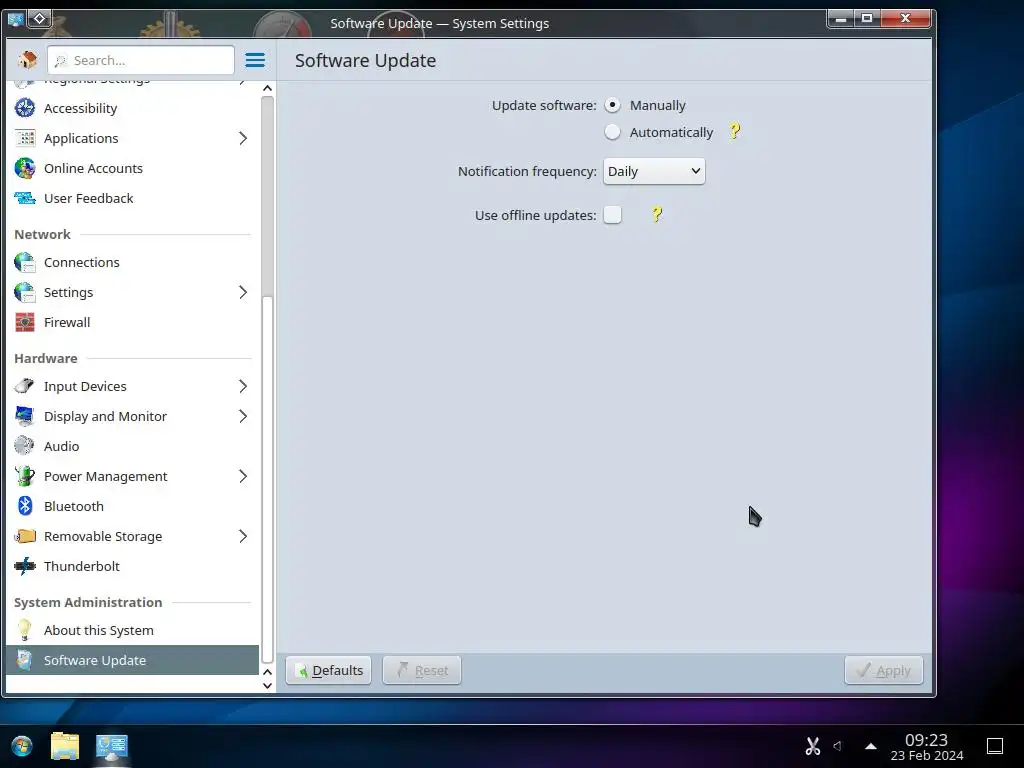Screen dimensions: 1024x768
Task: Open the hamburger menu button
Action: click(x=255, y=60)
